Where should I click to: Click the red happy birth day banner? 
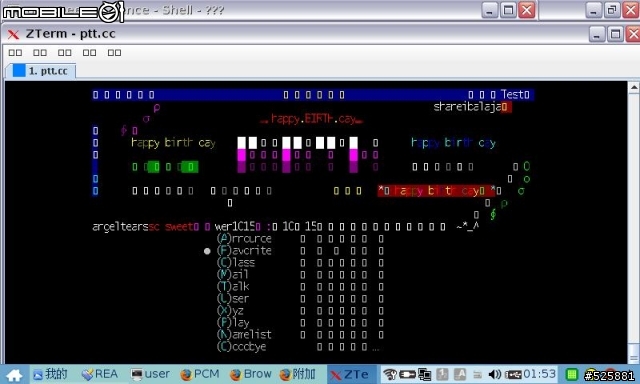[x=436, y=191]
